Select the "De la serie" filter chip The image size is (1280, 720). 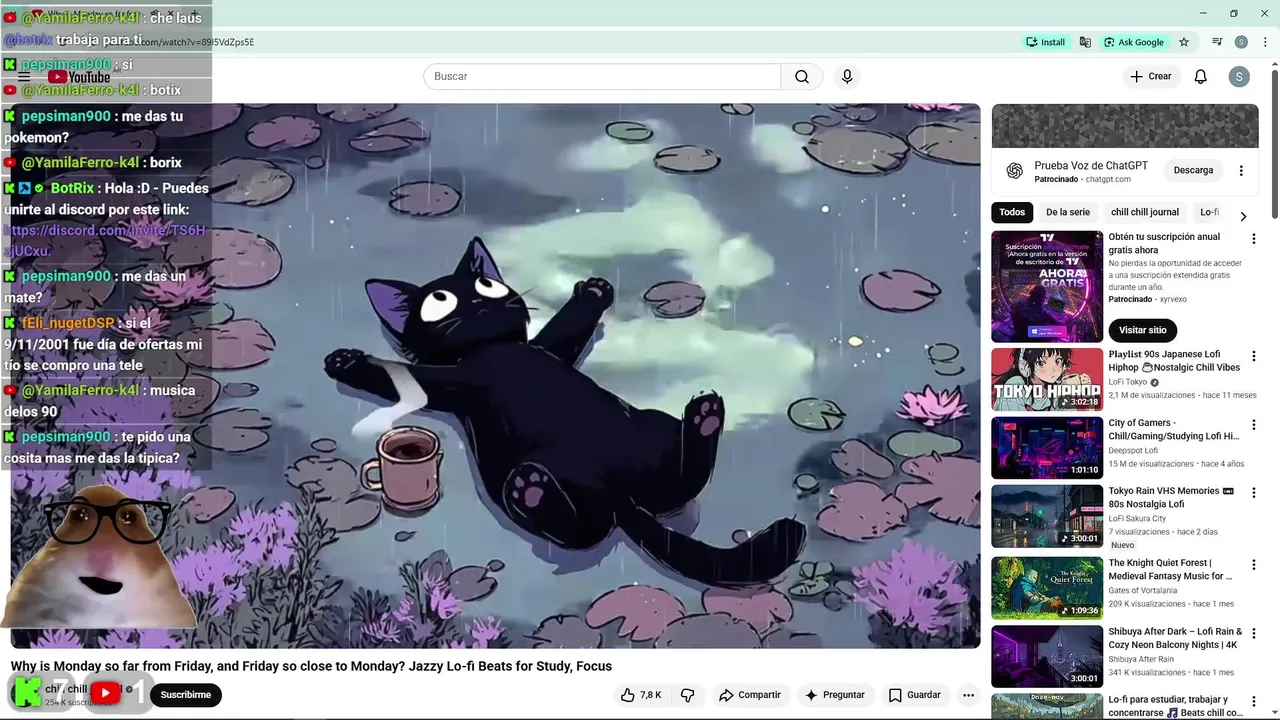click(1068, 212)
